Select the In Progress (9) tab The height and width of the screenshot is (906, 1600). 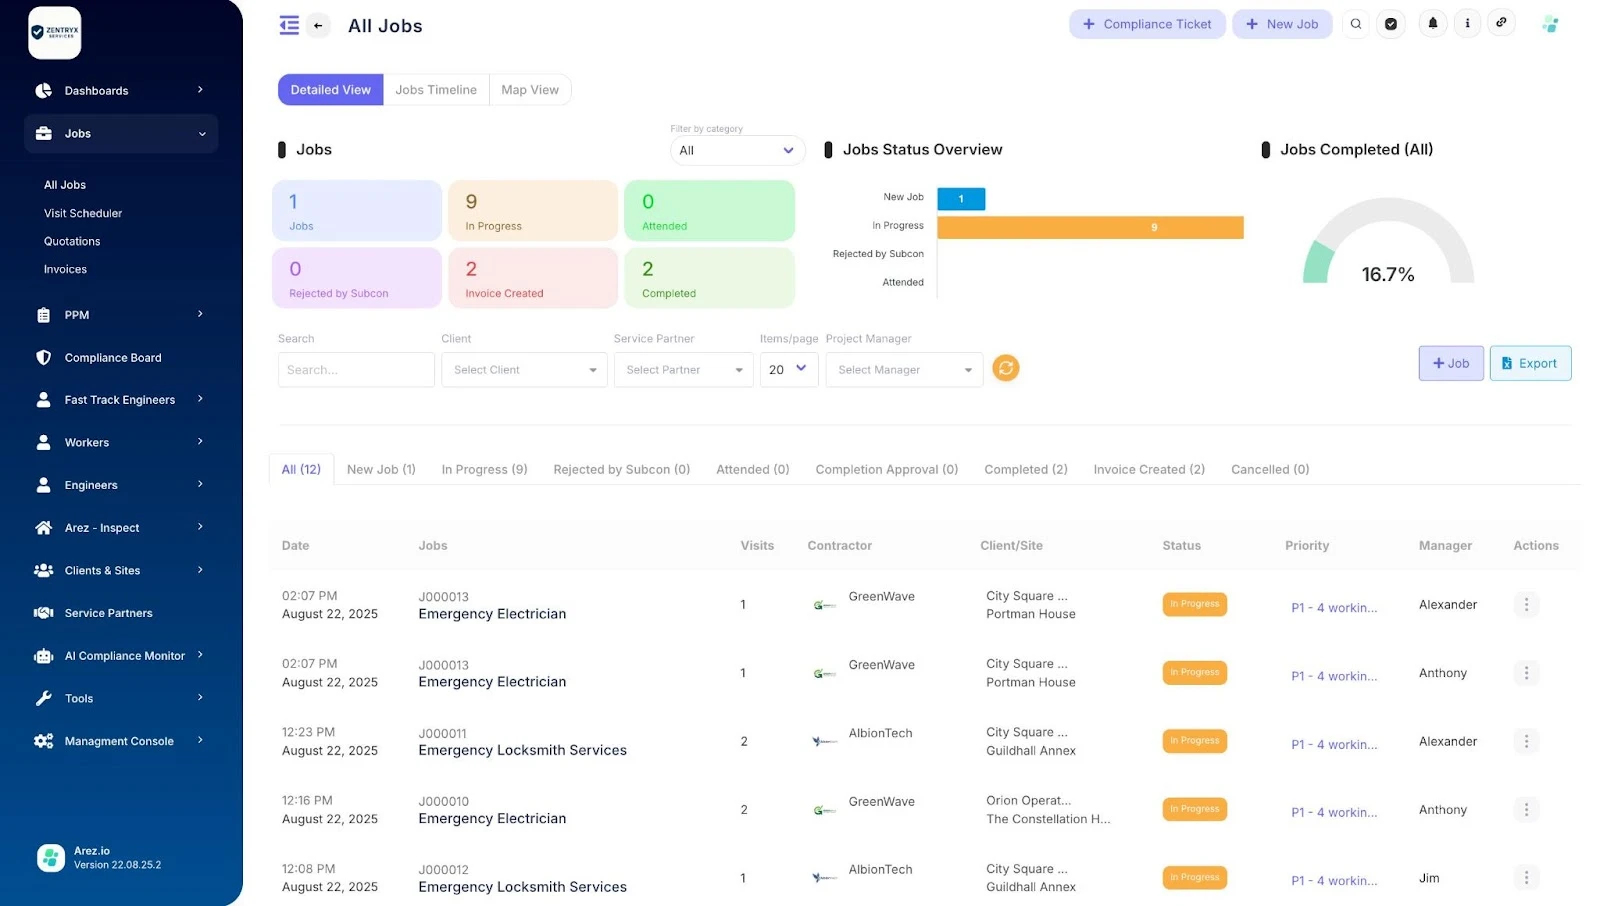[x=484, y=470]
